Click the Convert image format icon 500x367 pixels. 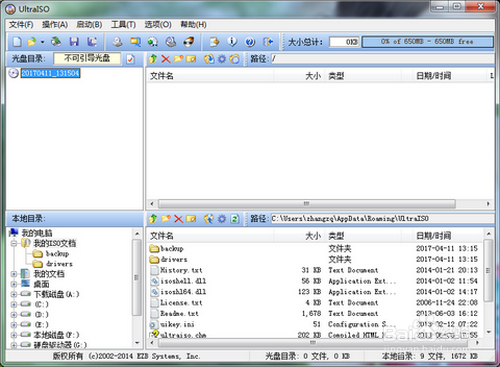153,42
